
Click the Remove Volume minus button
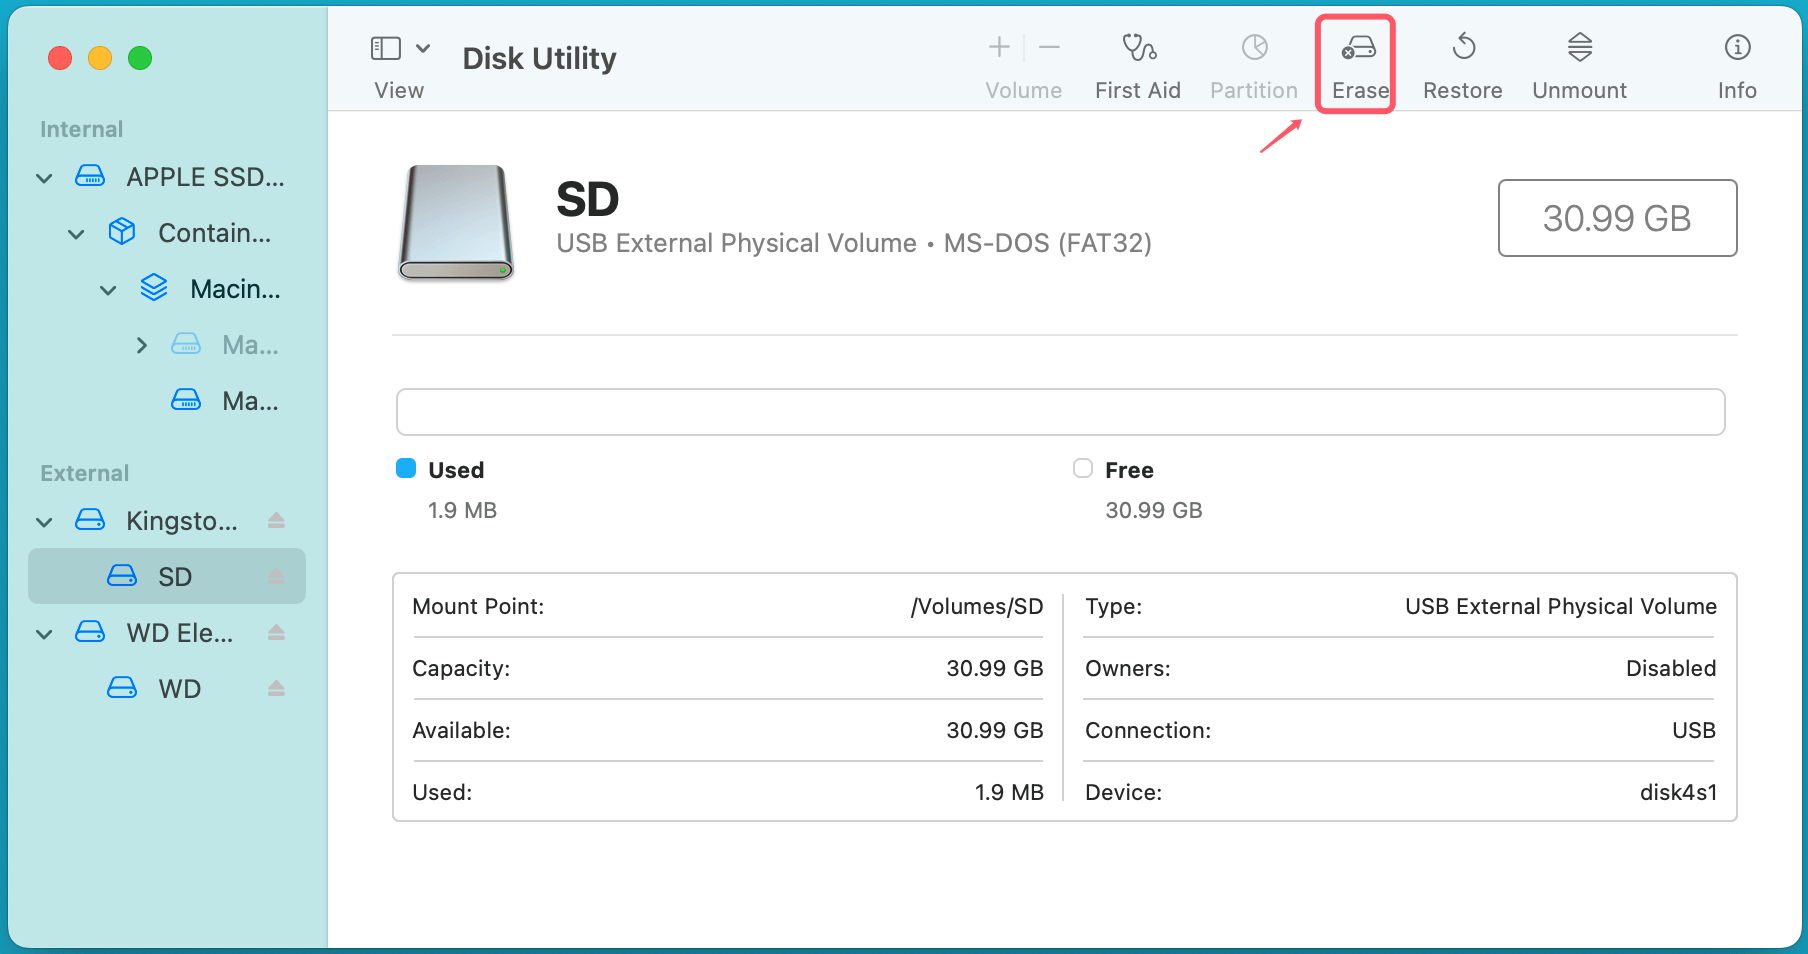(1049, 46)
